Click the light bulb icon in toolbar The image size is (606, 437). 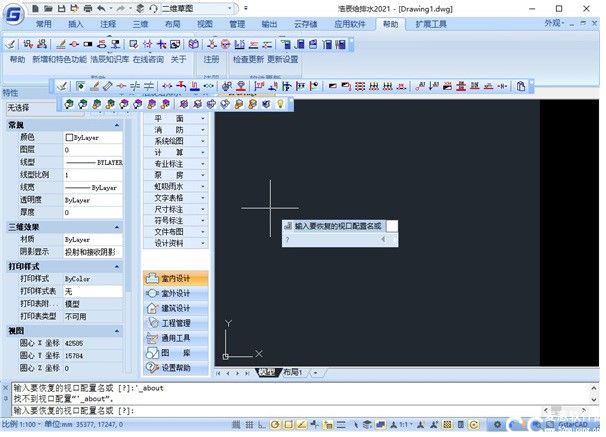click(281, 104)
